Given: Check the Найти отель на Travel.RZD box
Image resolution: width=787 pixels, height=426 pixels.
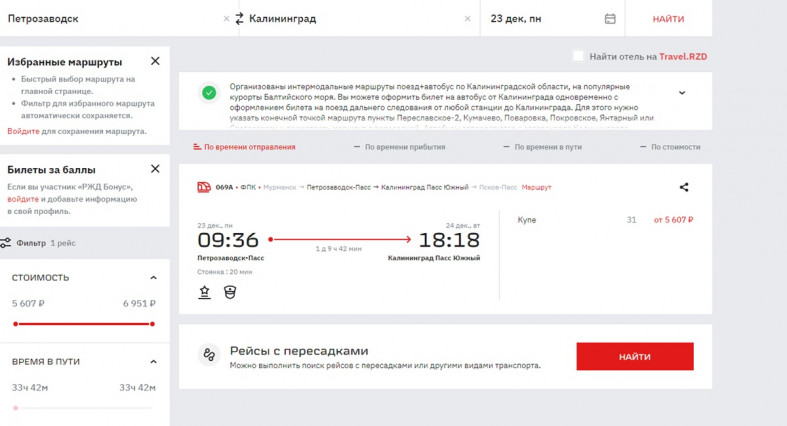Looking at the screenshot, I should point(578,56).
